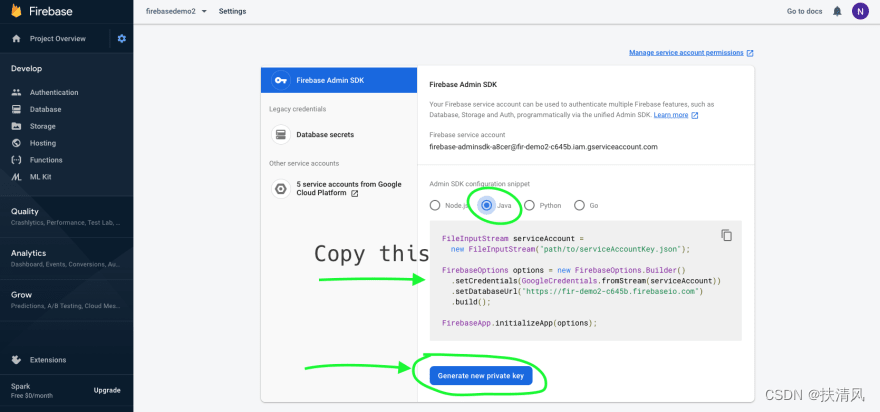Click Generate new private key button
This screenshot has width=880, height=412.
(x=480, y=376)
